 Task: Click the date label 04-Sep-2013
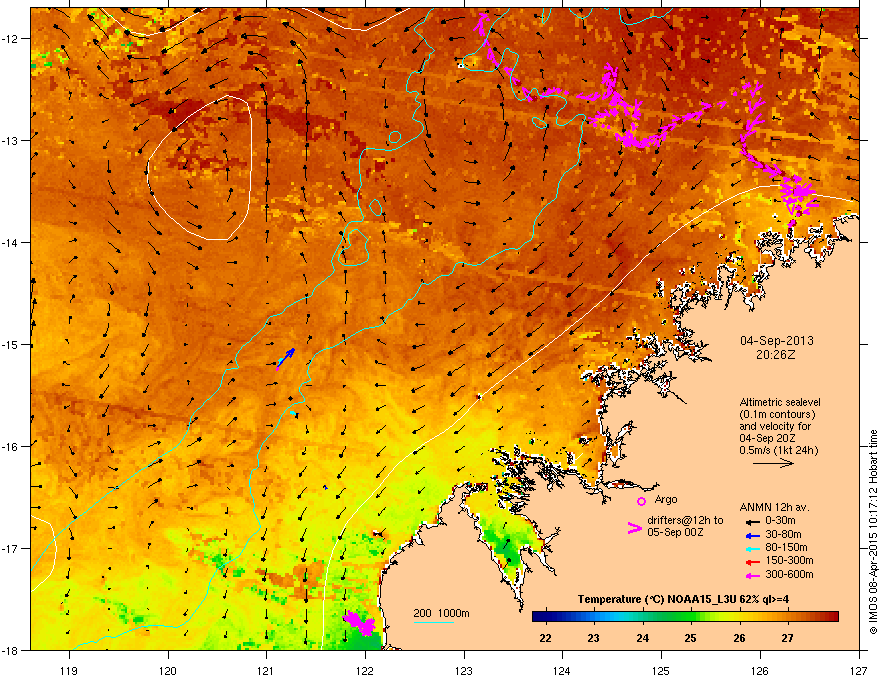(777, 341)
